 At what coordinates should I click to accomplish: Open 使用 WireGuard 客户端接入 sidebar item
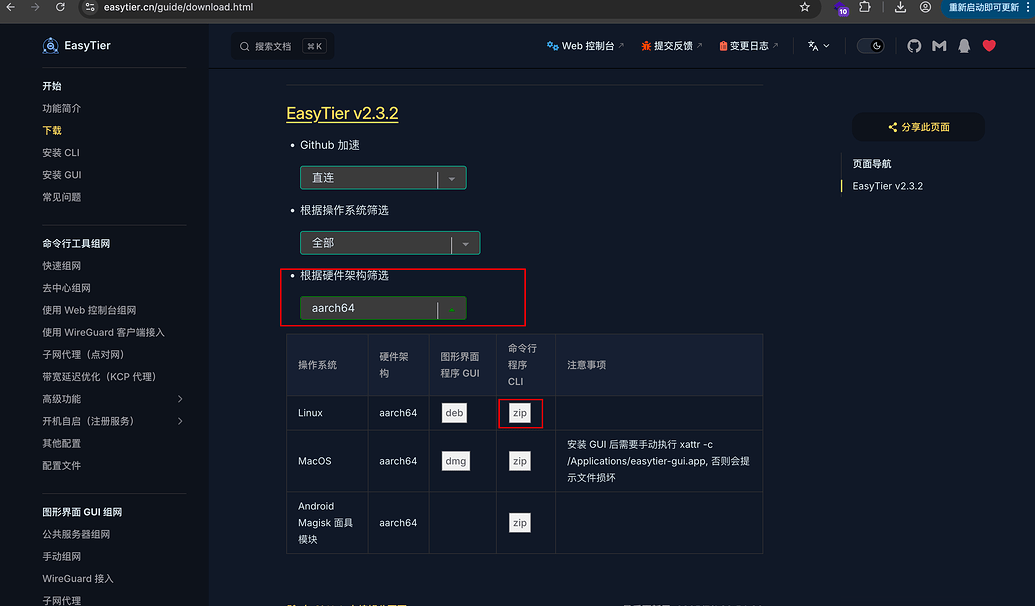click(103, 333)
